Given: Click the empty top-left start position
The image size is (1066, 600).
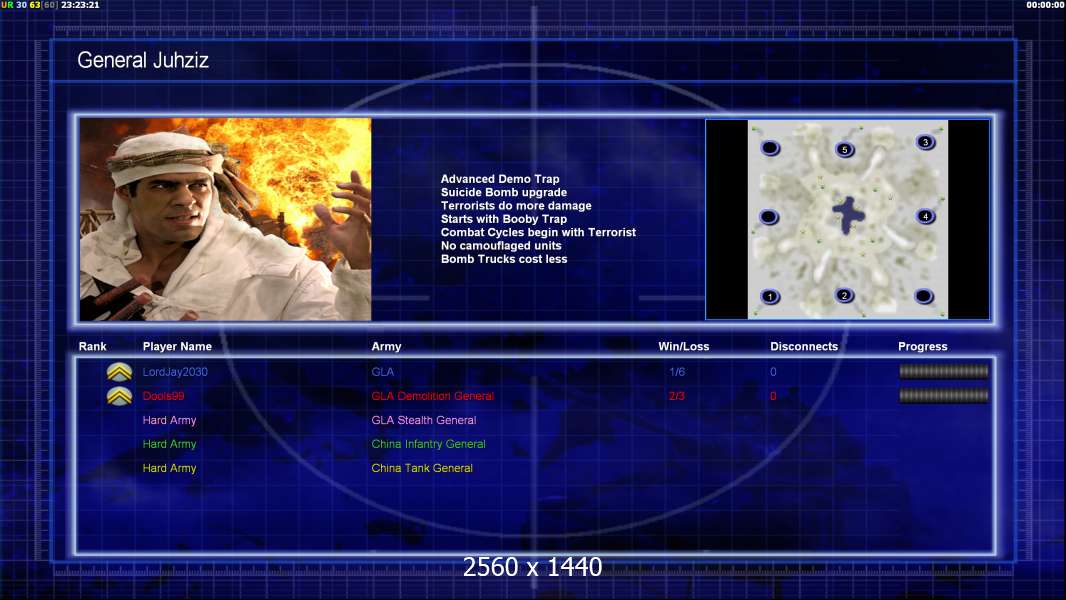Looking at the screenshot, I should (770, 148).
